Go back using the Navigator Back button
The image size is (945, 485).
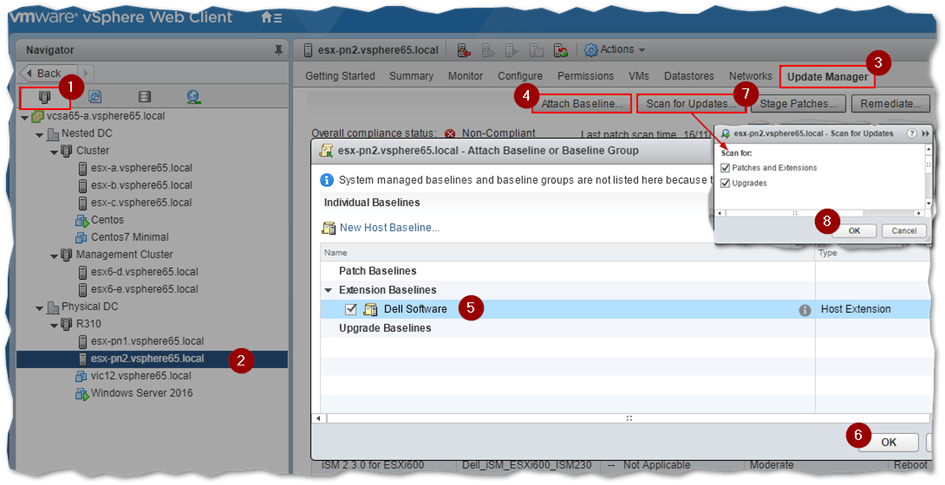pyautogui.click(x=49, y=73)
